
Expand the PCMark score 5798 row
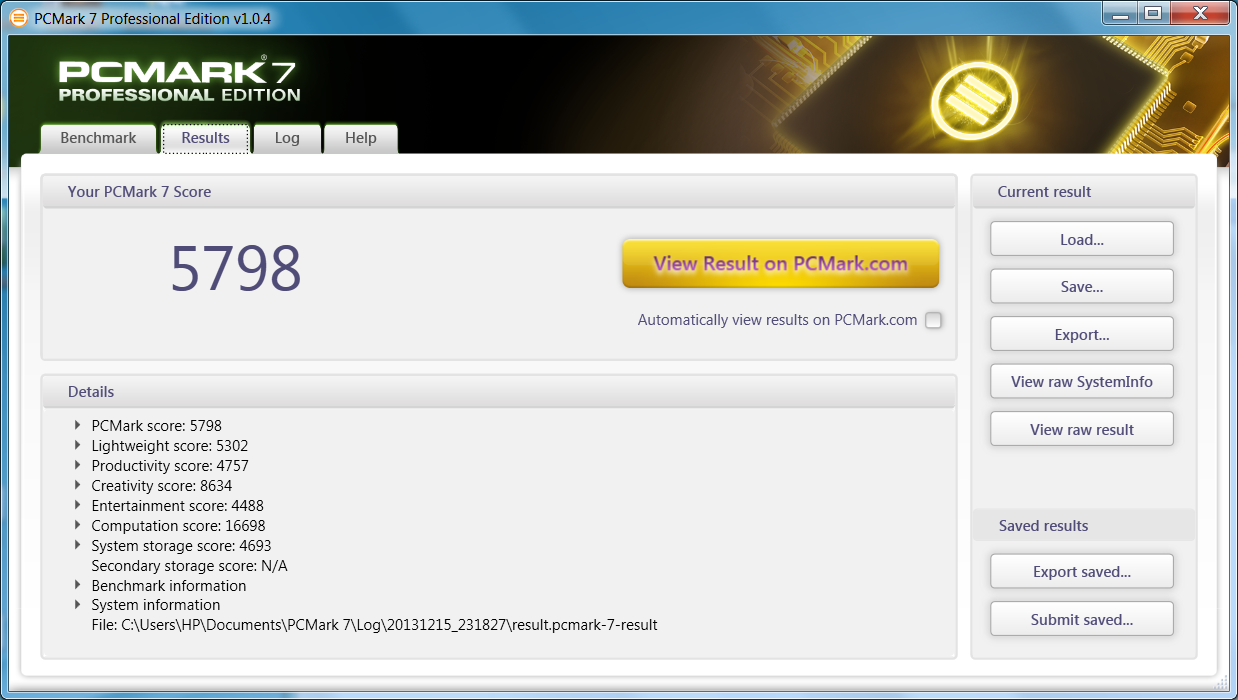(x=78, y=426)
